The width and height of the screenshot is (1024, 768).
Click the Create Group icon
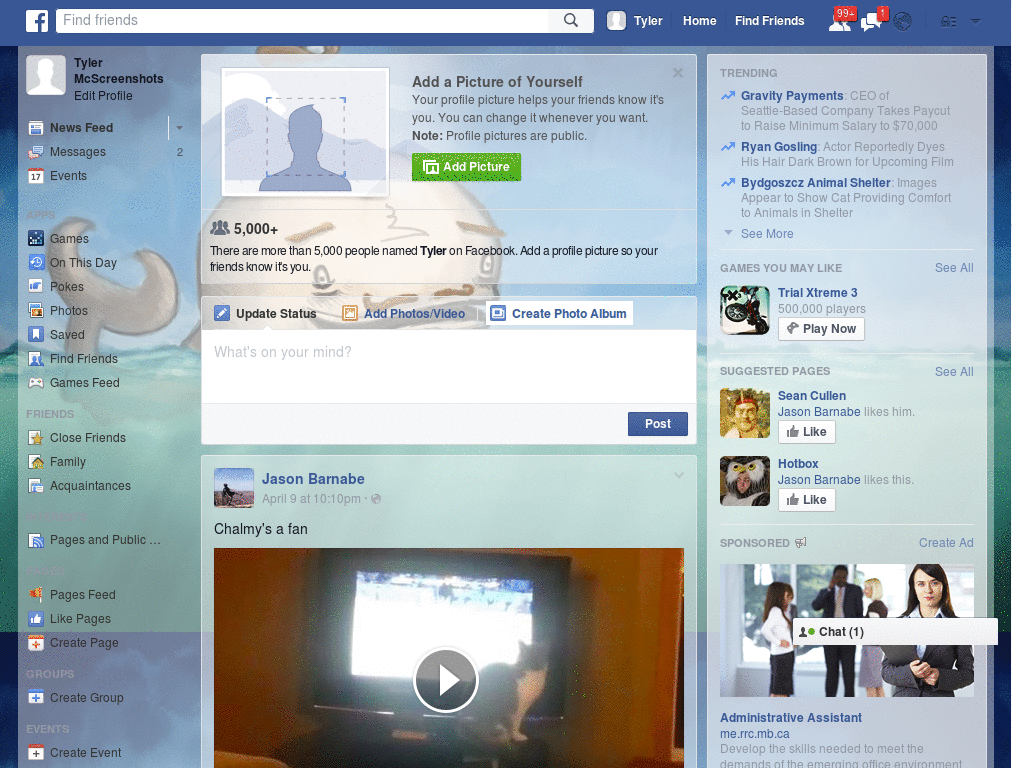[36, 697]
